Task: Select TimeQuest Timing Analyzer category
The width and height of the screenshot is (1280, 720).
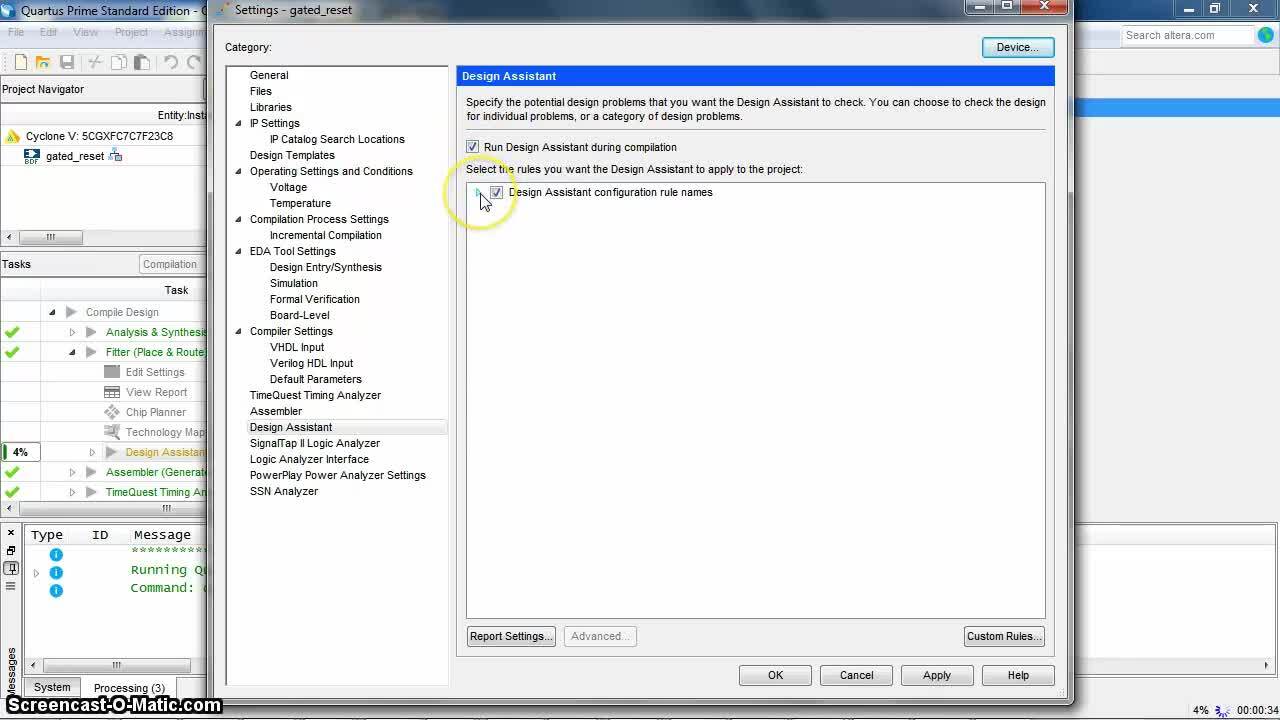Action: (315, 395)
